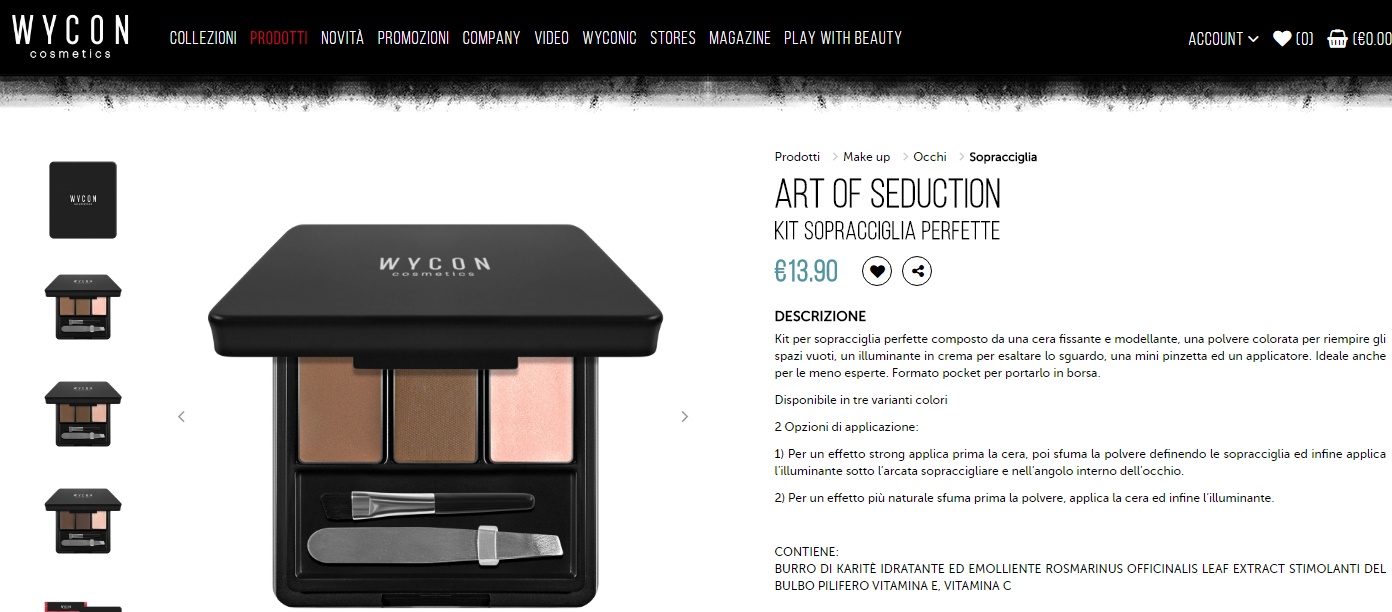
Task: Open the Collezioni menu
Action: tap(203, 38)
